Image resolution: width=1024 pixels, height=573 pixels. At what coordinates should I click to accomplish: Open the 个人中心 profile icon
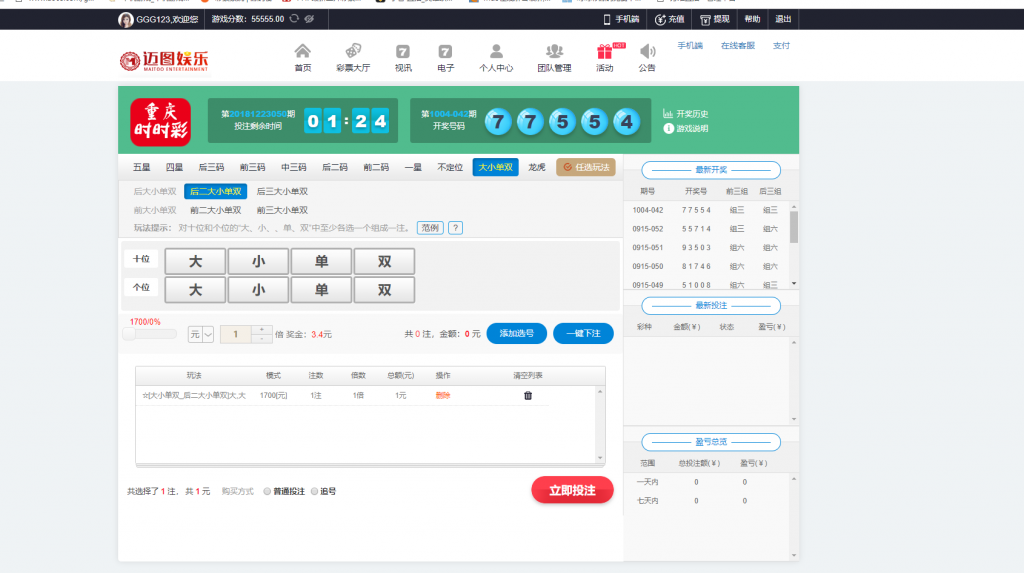496,52
